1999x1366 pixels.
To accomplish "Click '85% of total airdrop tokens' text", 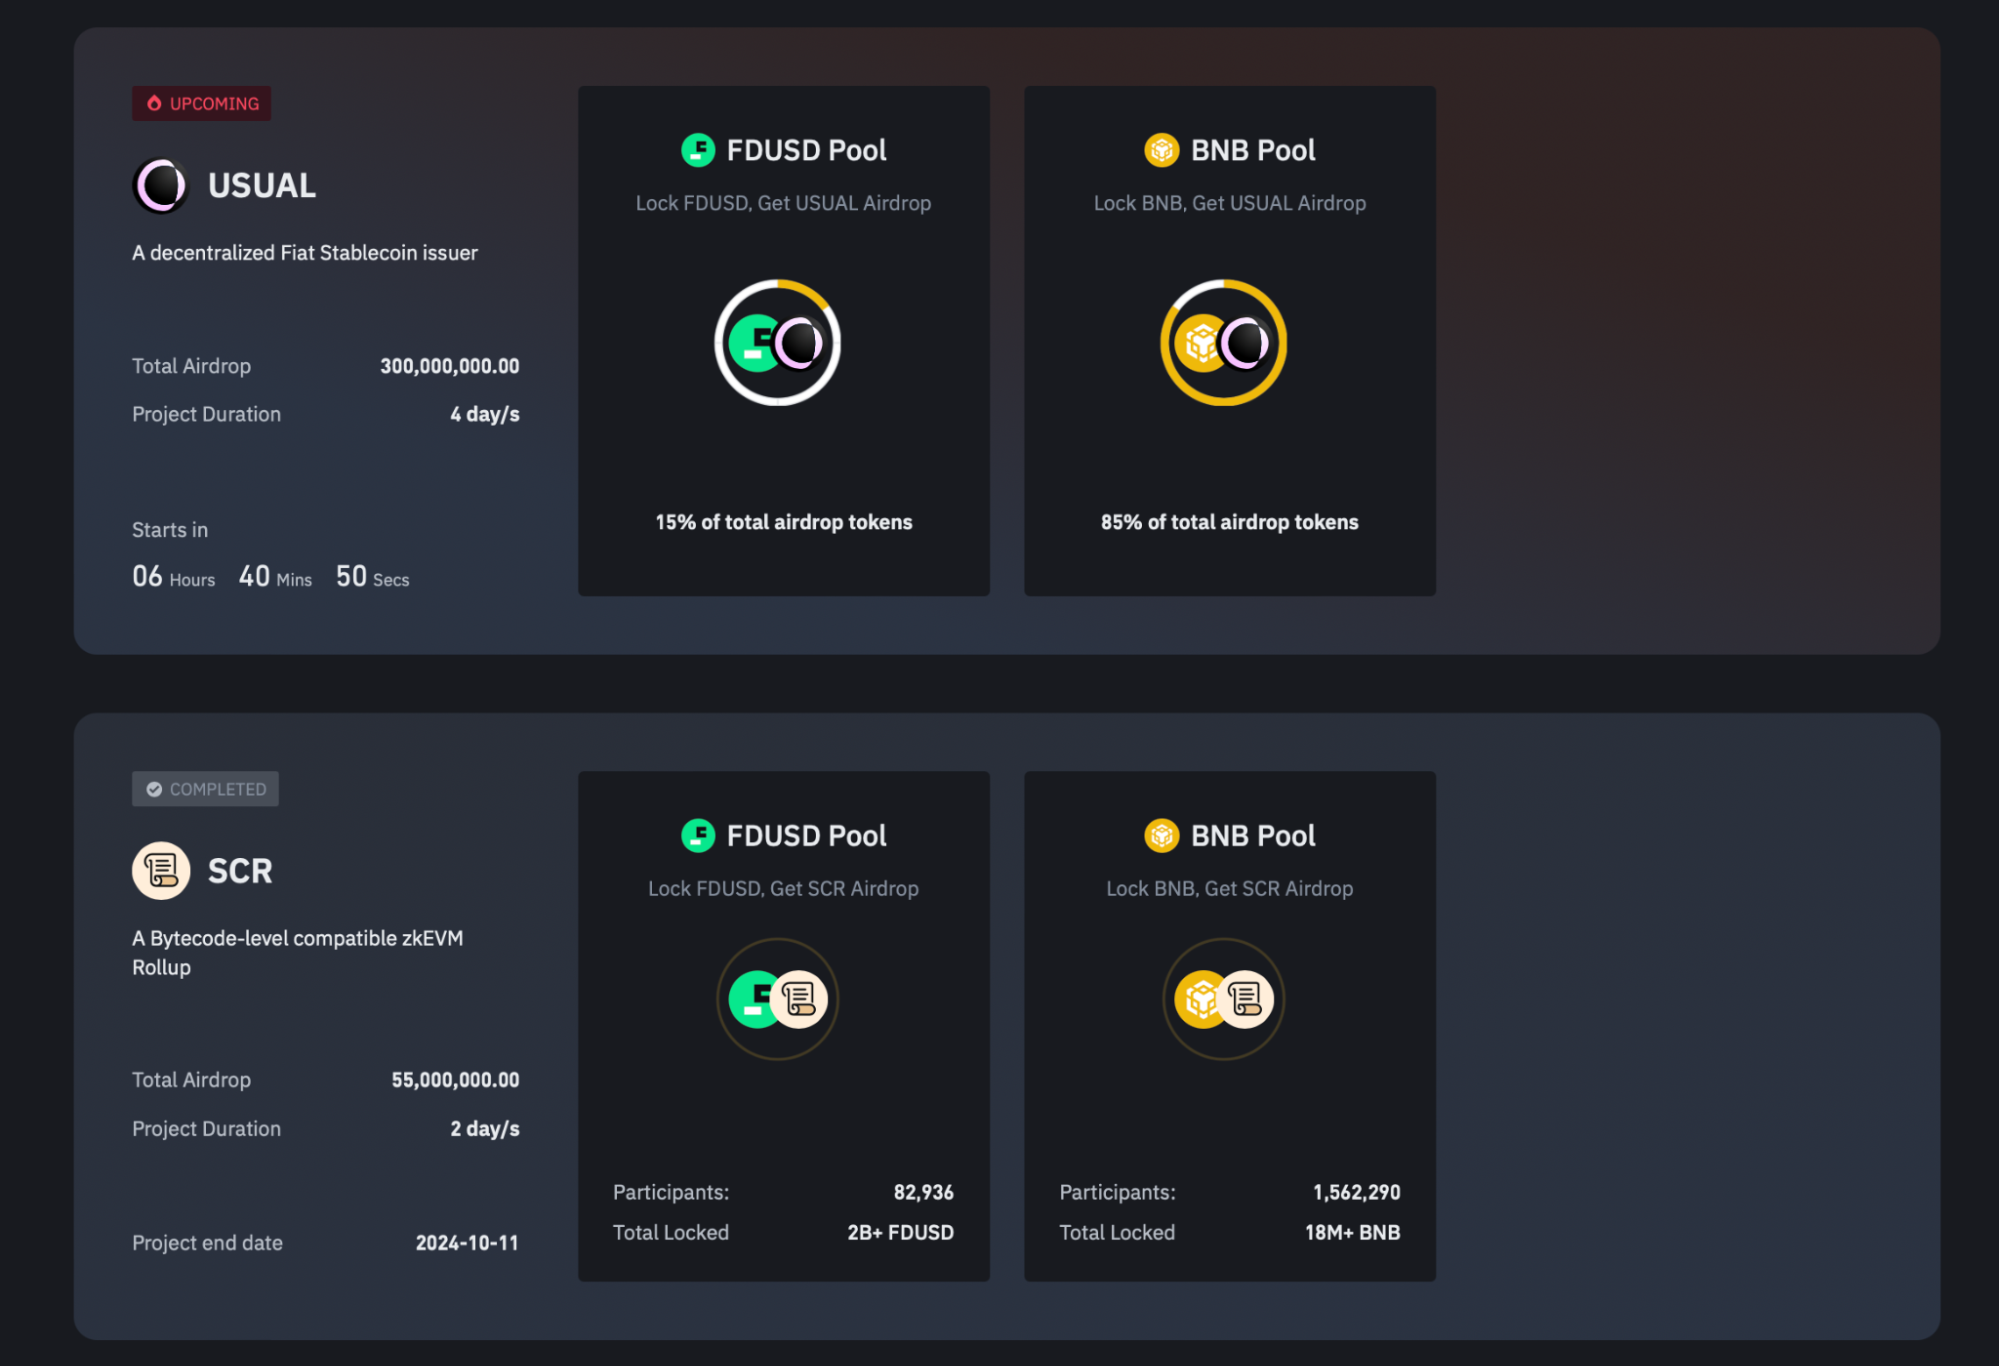I will (x=1230, y=522).
